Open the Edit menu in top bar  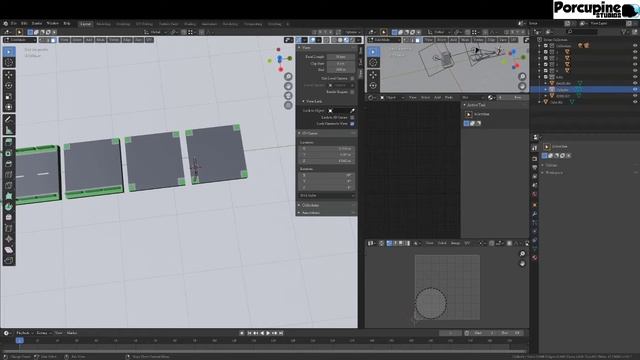coord(24,23)
